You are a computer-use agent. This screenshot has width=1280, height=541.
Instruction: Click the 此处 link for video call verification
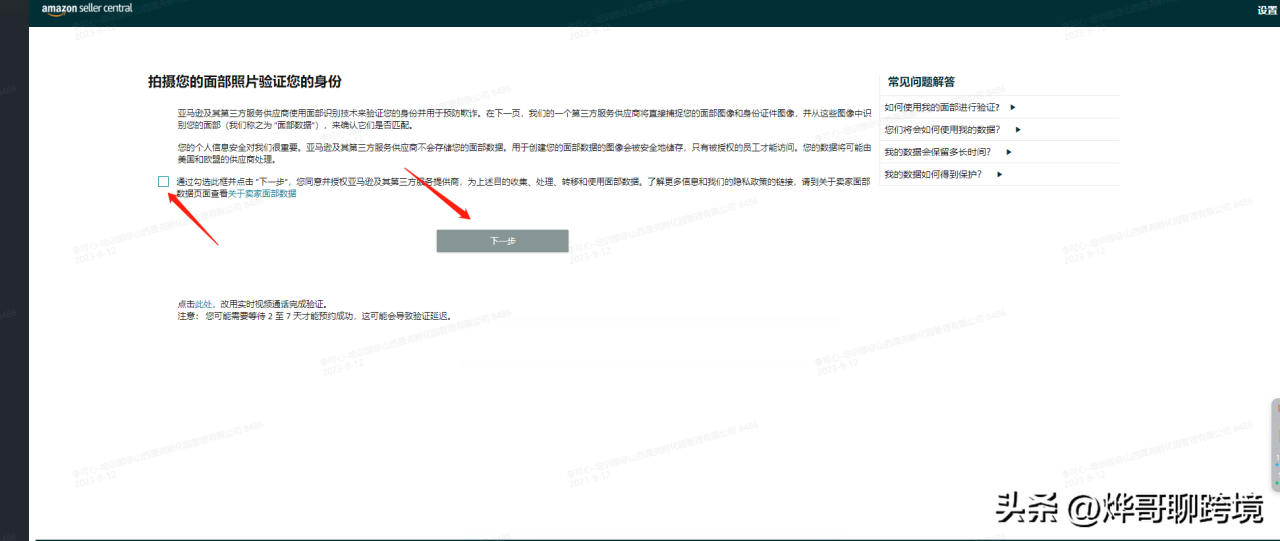click(x=203, y=303)
